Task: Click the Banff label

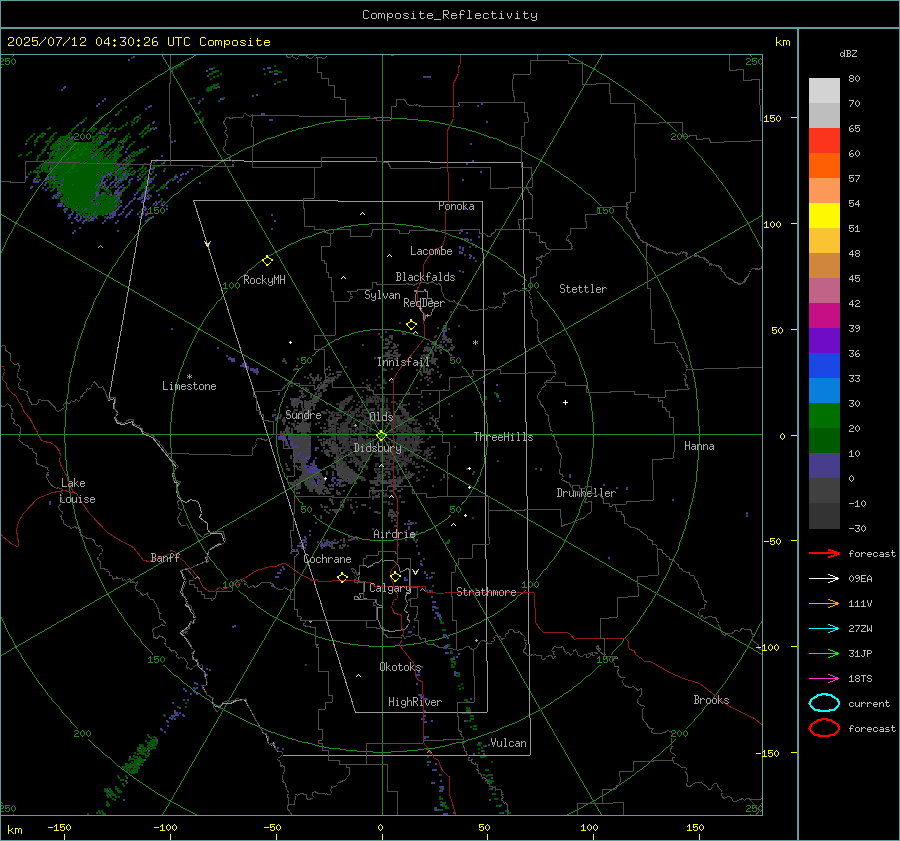Action: pos(165,558)
